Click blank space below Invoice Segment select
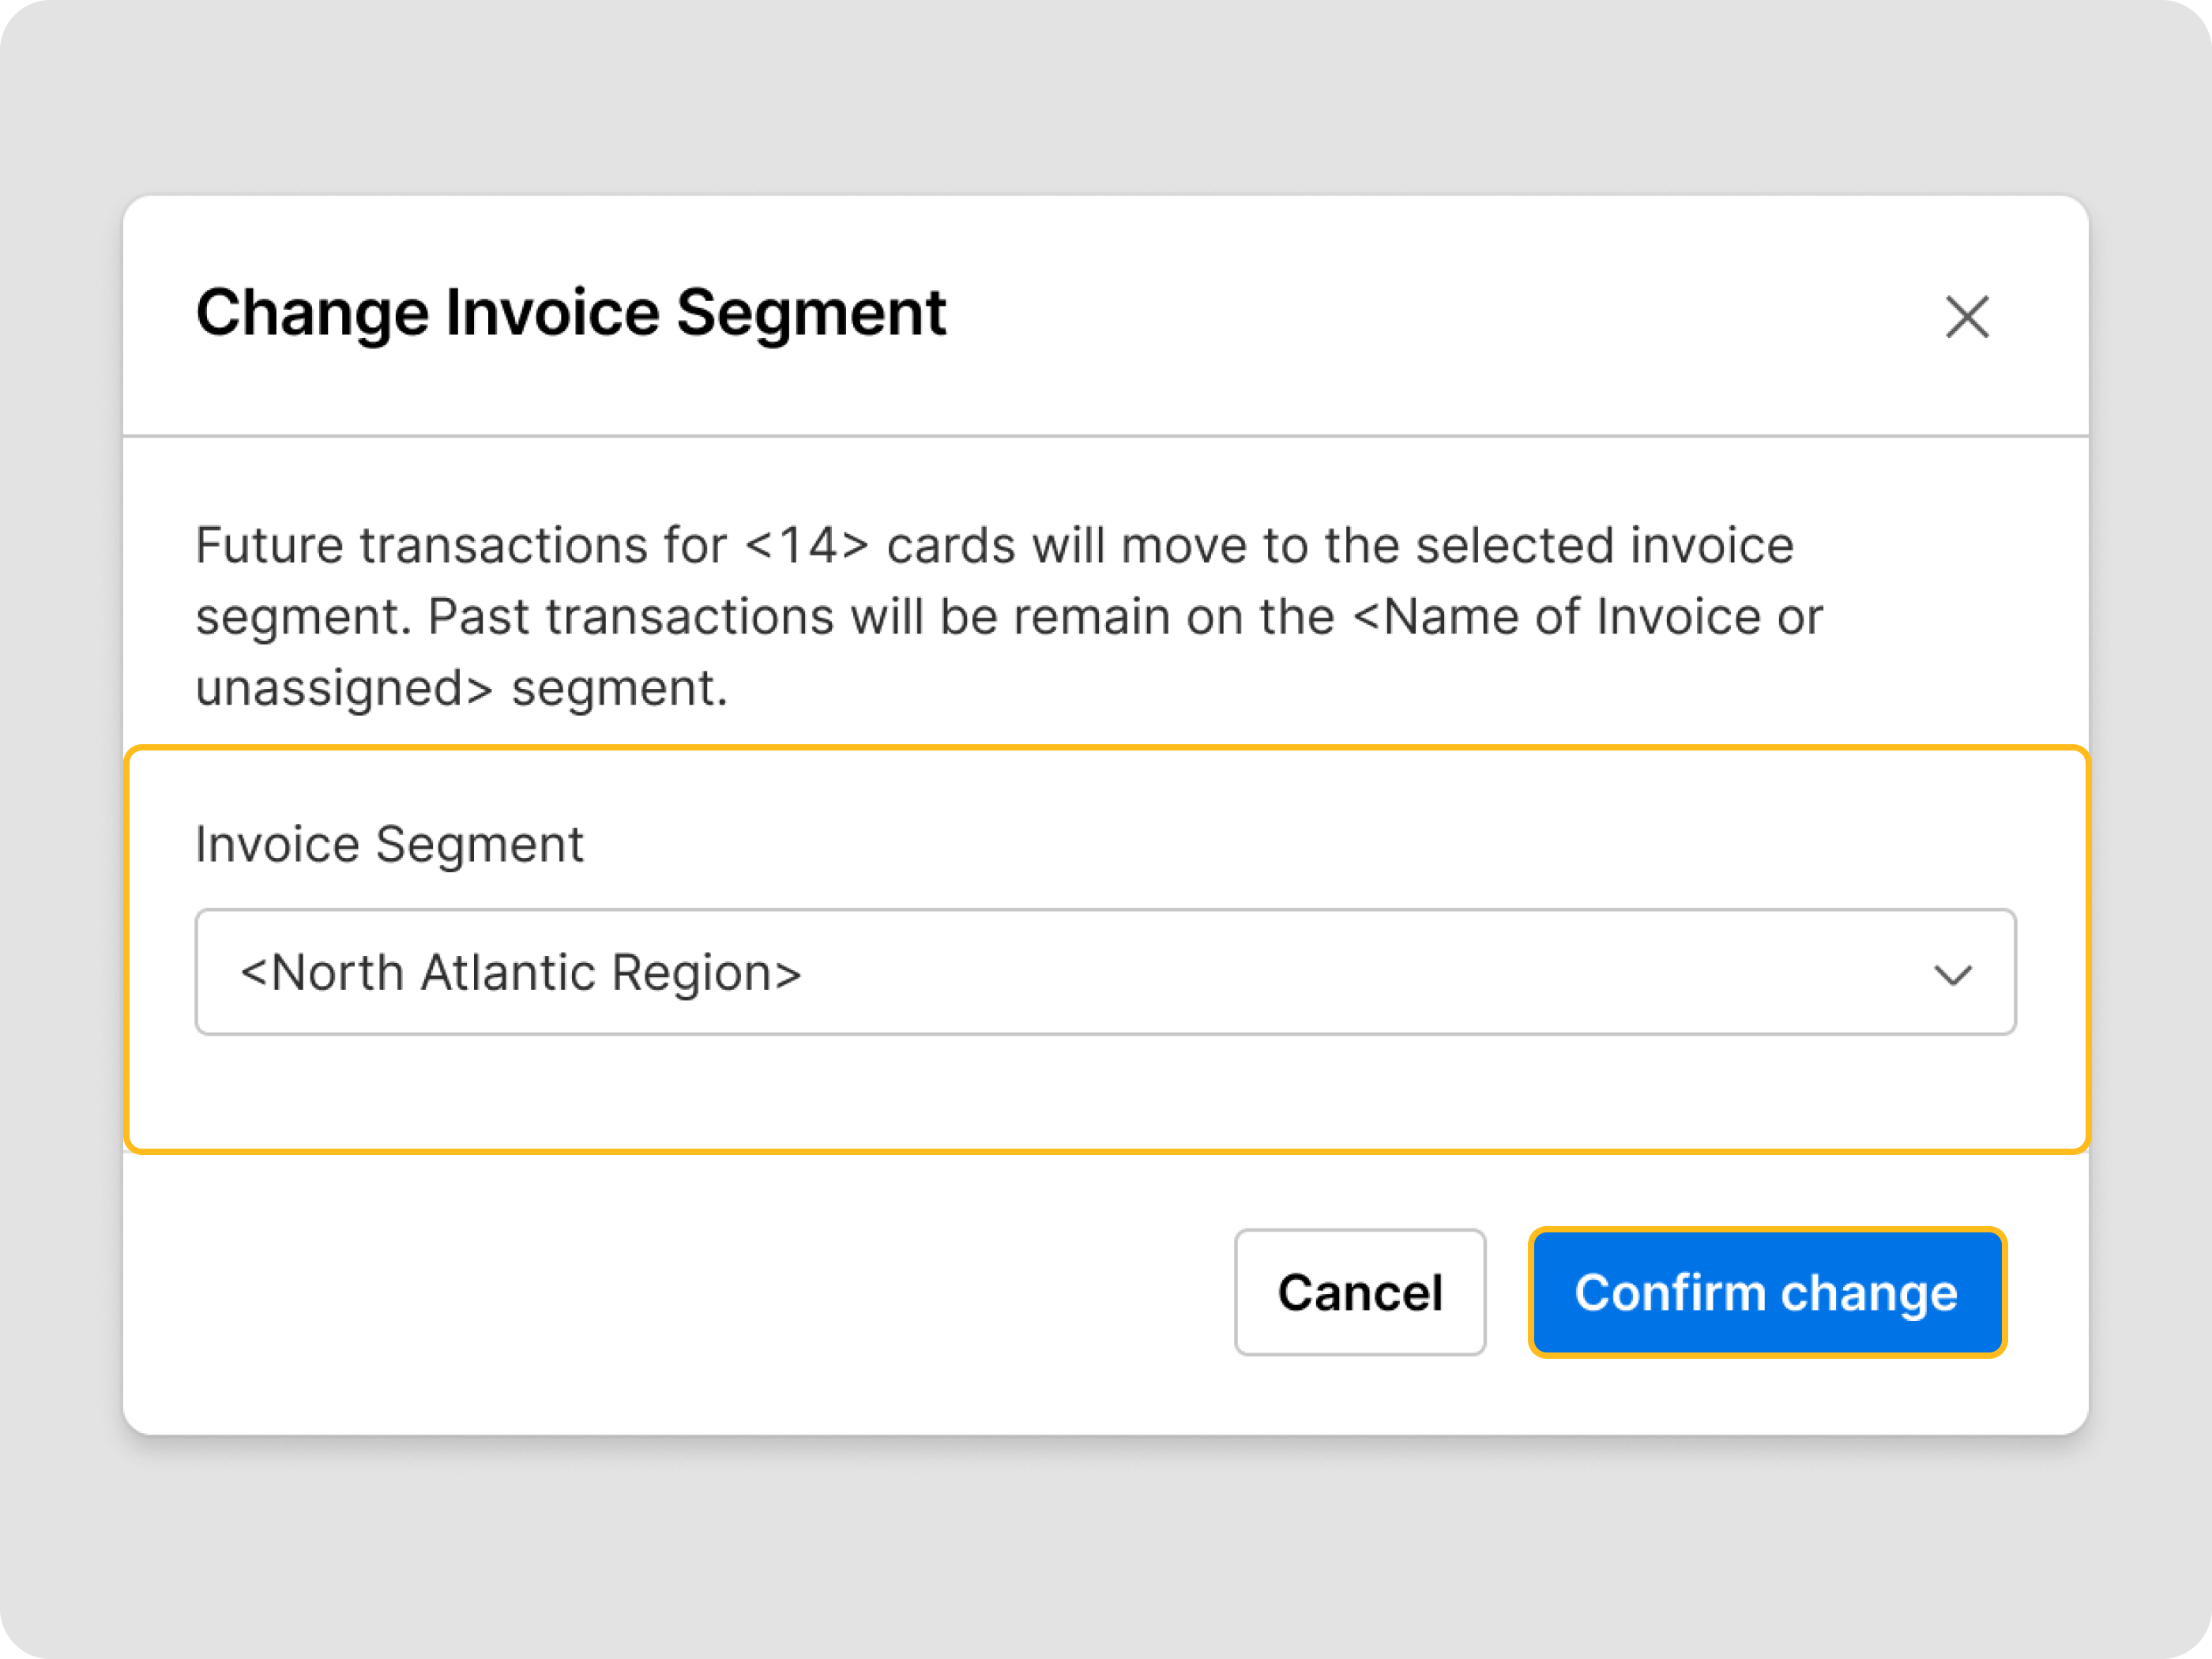 tap(1104, 1092)
